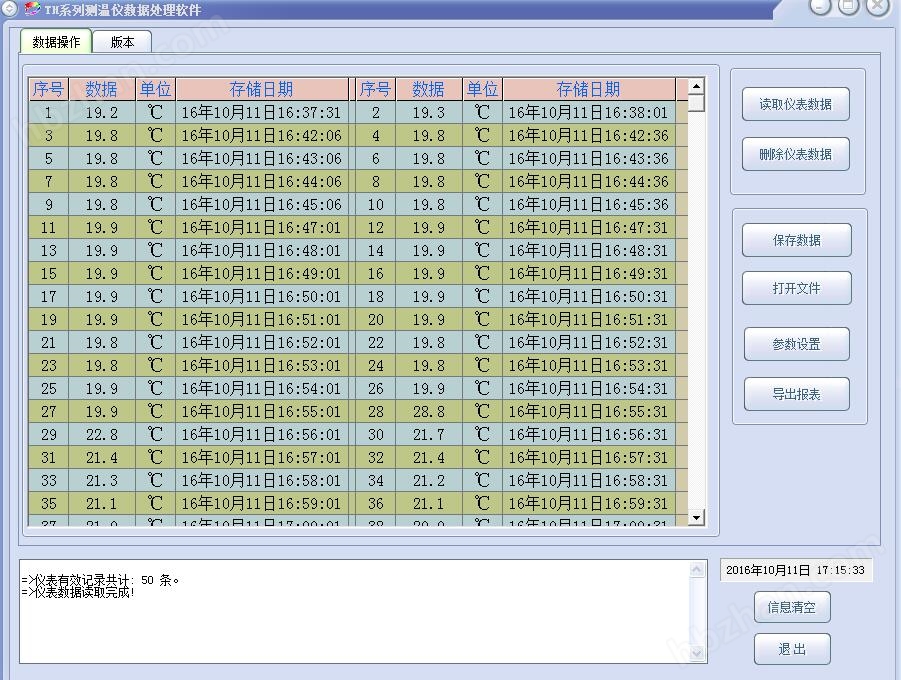Click the log box scrollbar down arrow

pyautogui.click(x=696, y=653)
